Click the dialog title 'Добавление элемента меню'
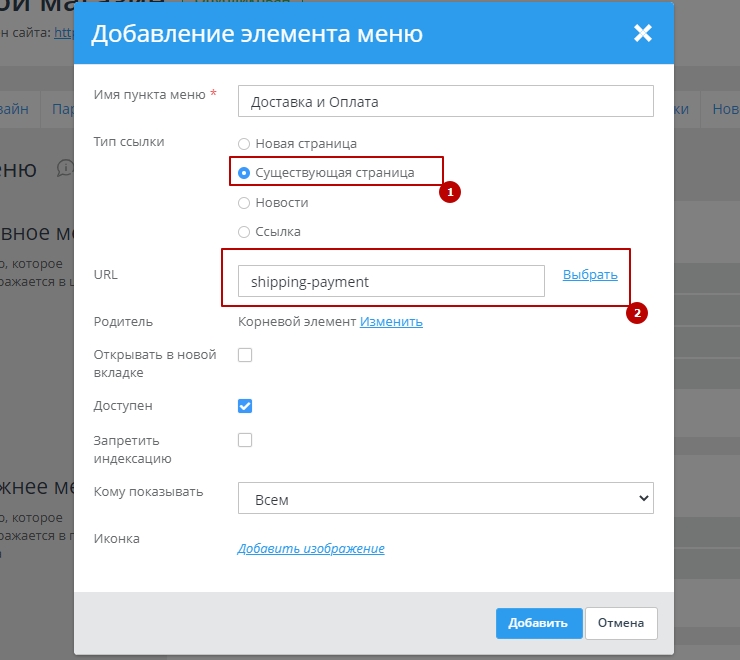Image resolution: width=740 pixels, height=660 pixels. coord(257,34)
